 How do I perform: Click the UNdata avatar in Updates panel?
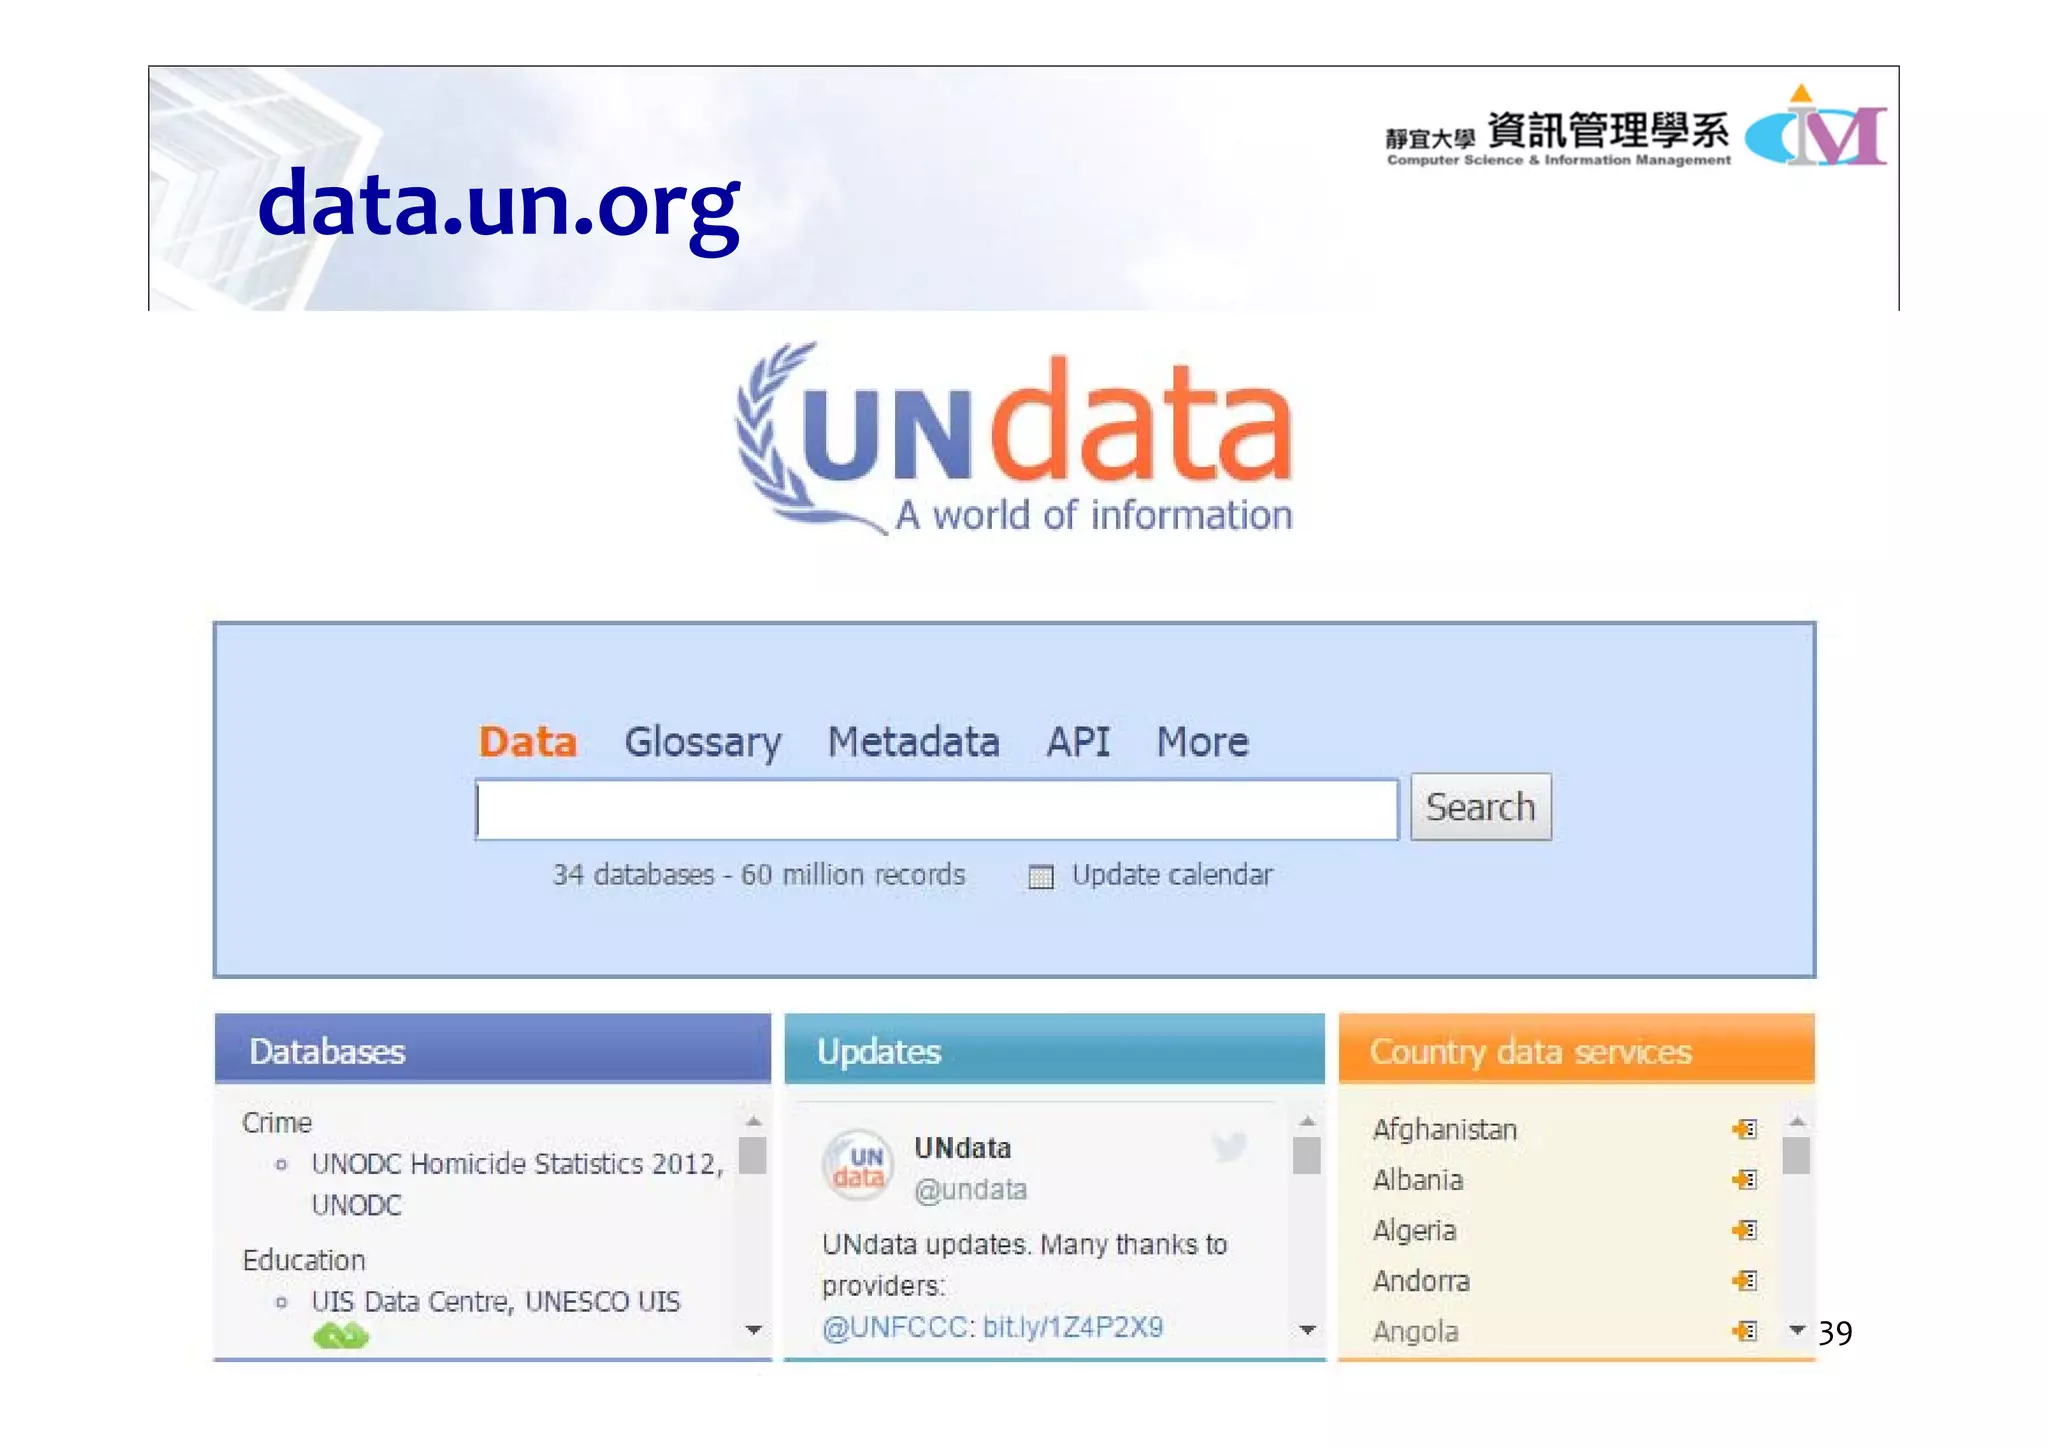[x=858, y=1165]
